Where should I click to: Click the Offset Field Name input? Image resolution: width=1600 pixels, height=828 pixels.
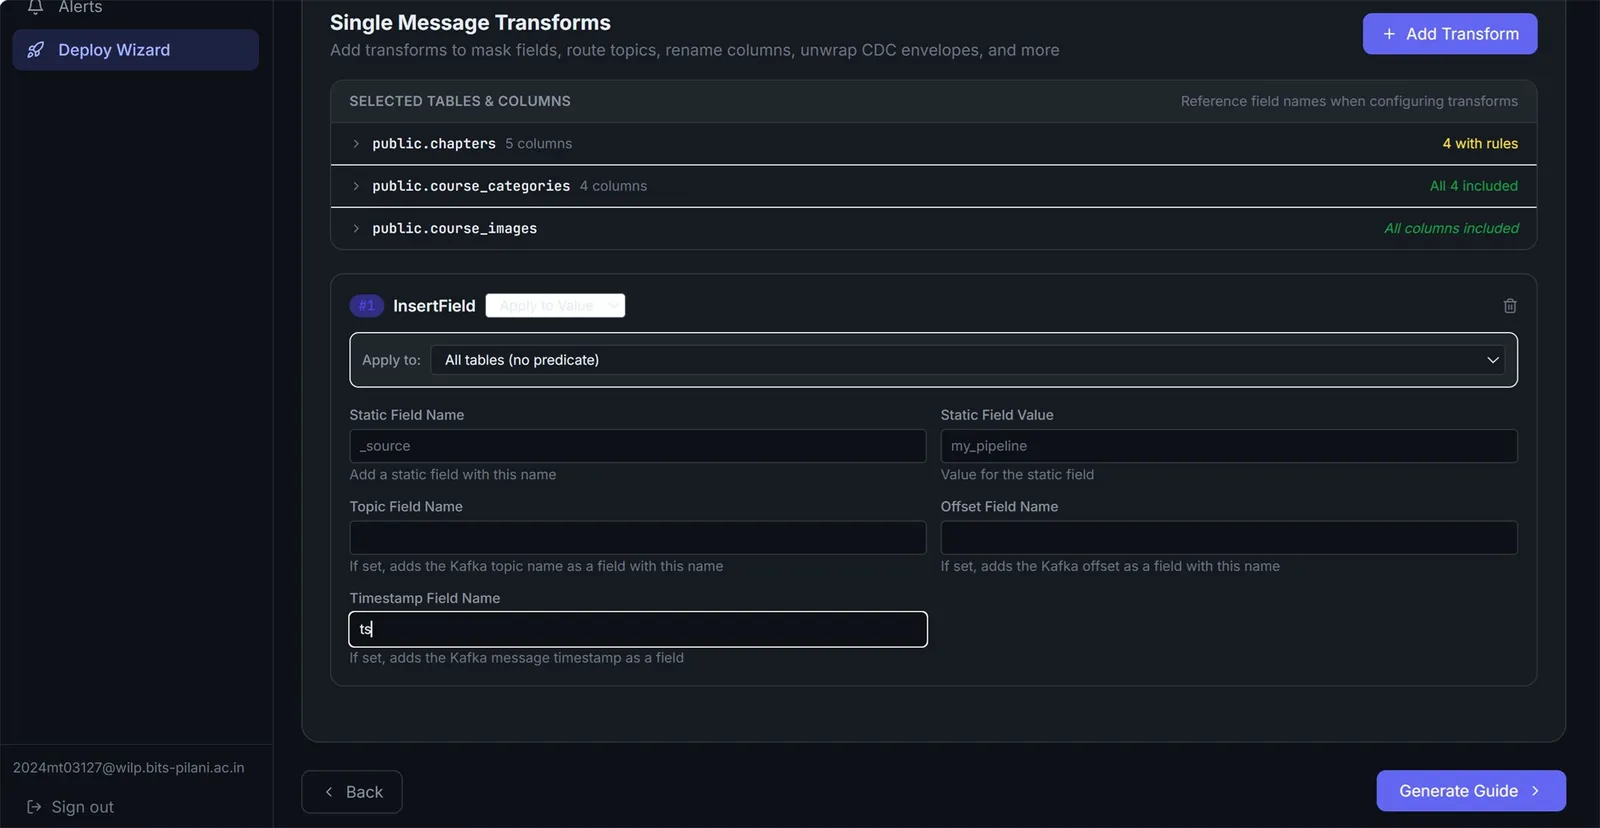pos(1229,538)
